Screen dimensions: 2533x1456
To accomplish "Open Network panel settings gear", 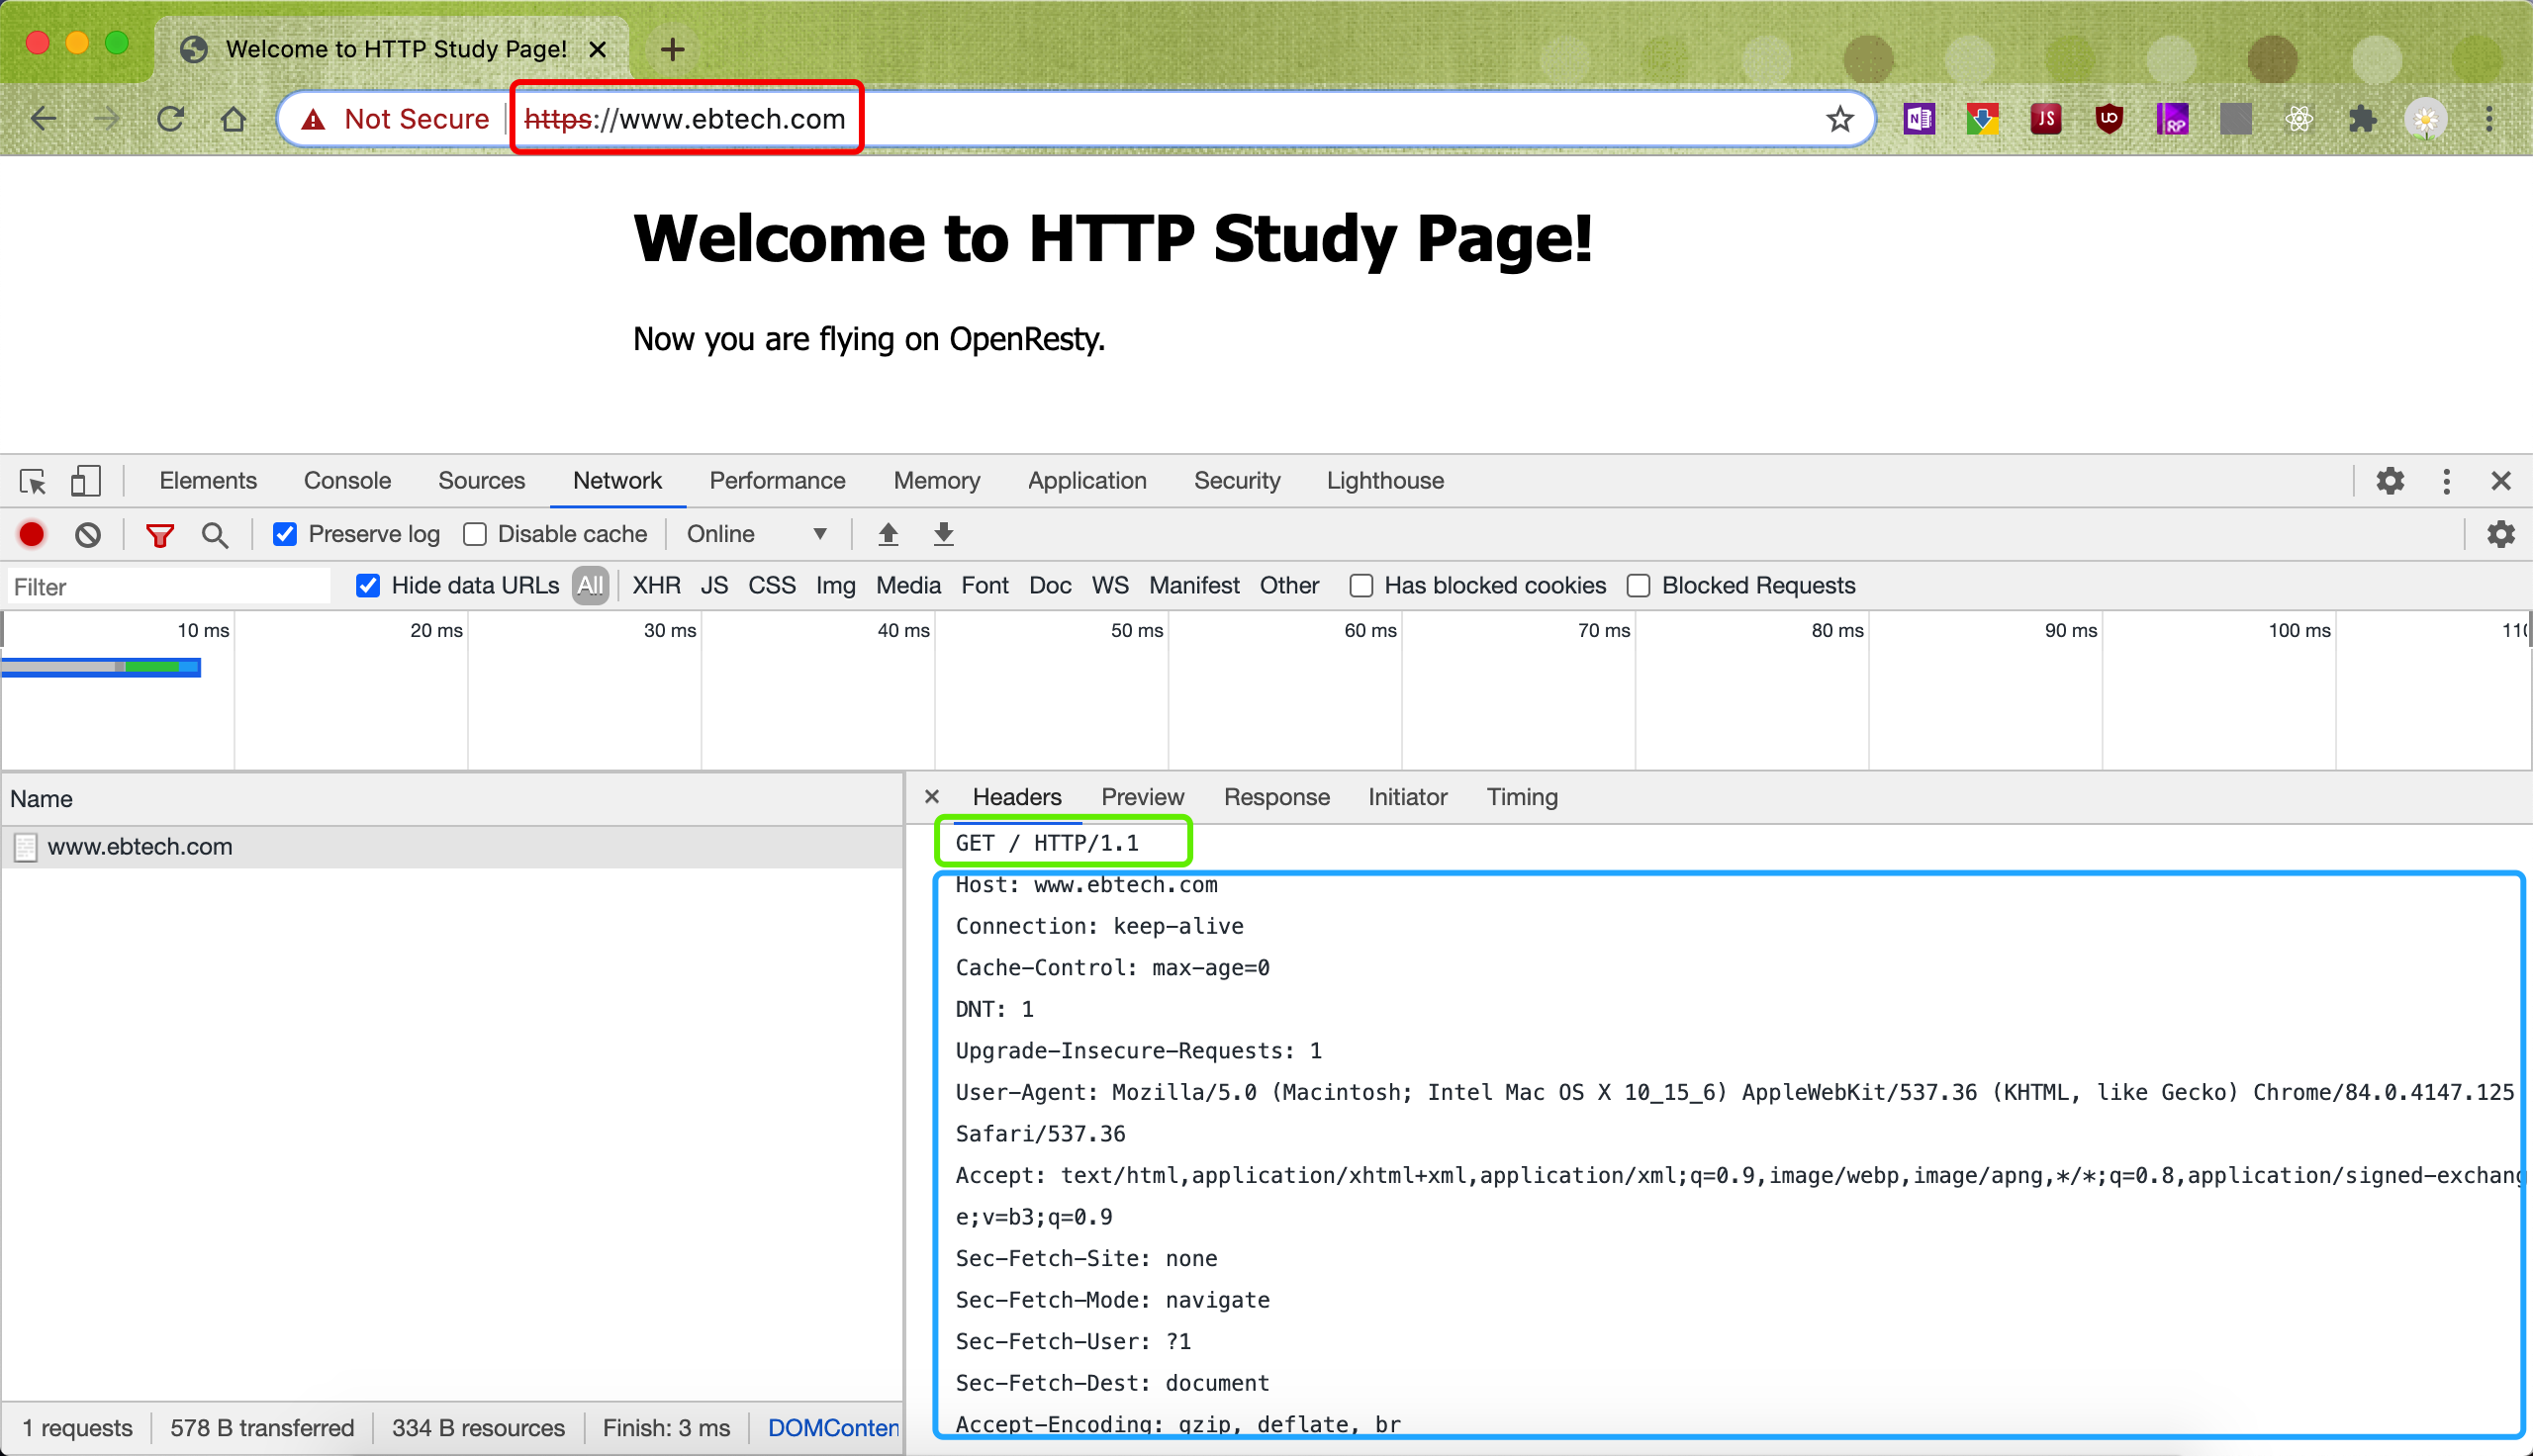I will (2501, 534).
